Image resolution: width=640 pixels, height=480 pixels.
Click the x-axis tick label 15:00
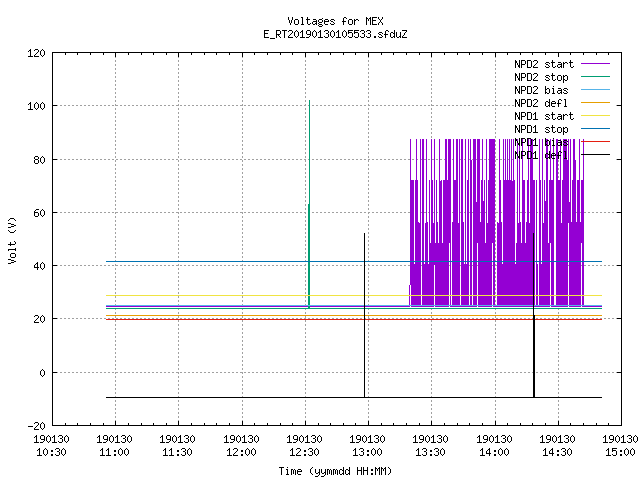point(620,452)
